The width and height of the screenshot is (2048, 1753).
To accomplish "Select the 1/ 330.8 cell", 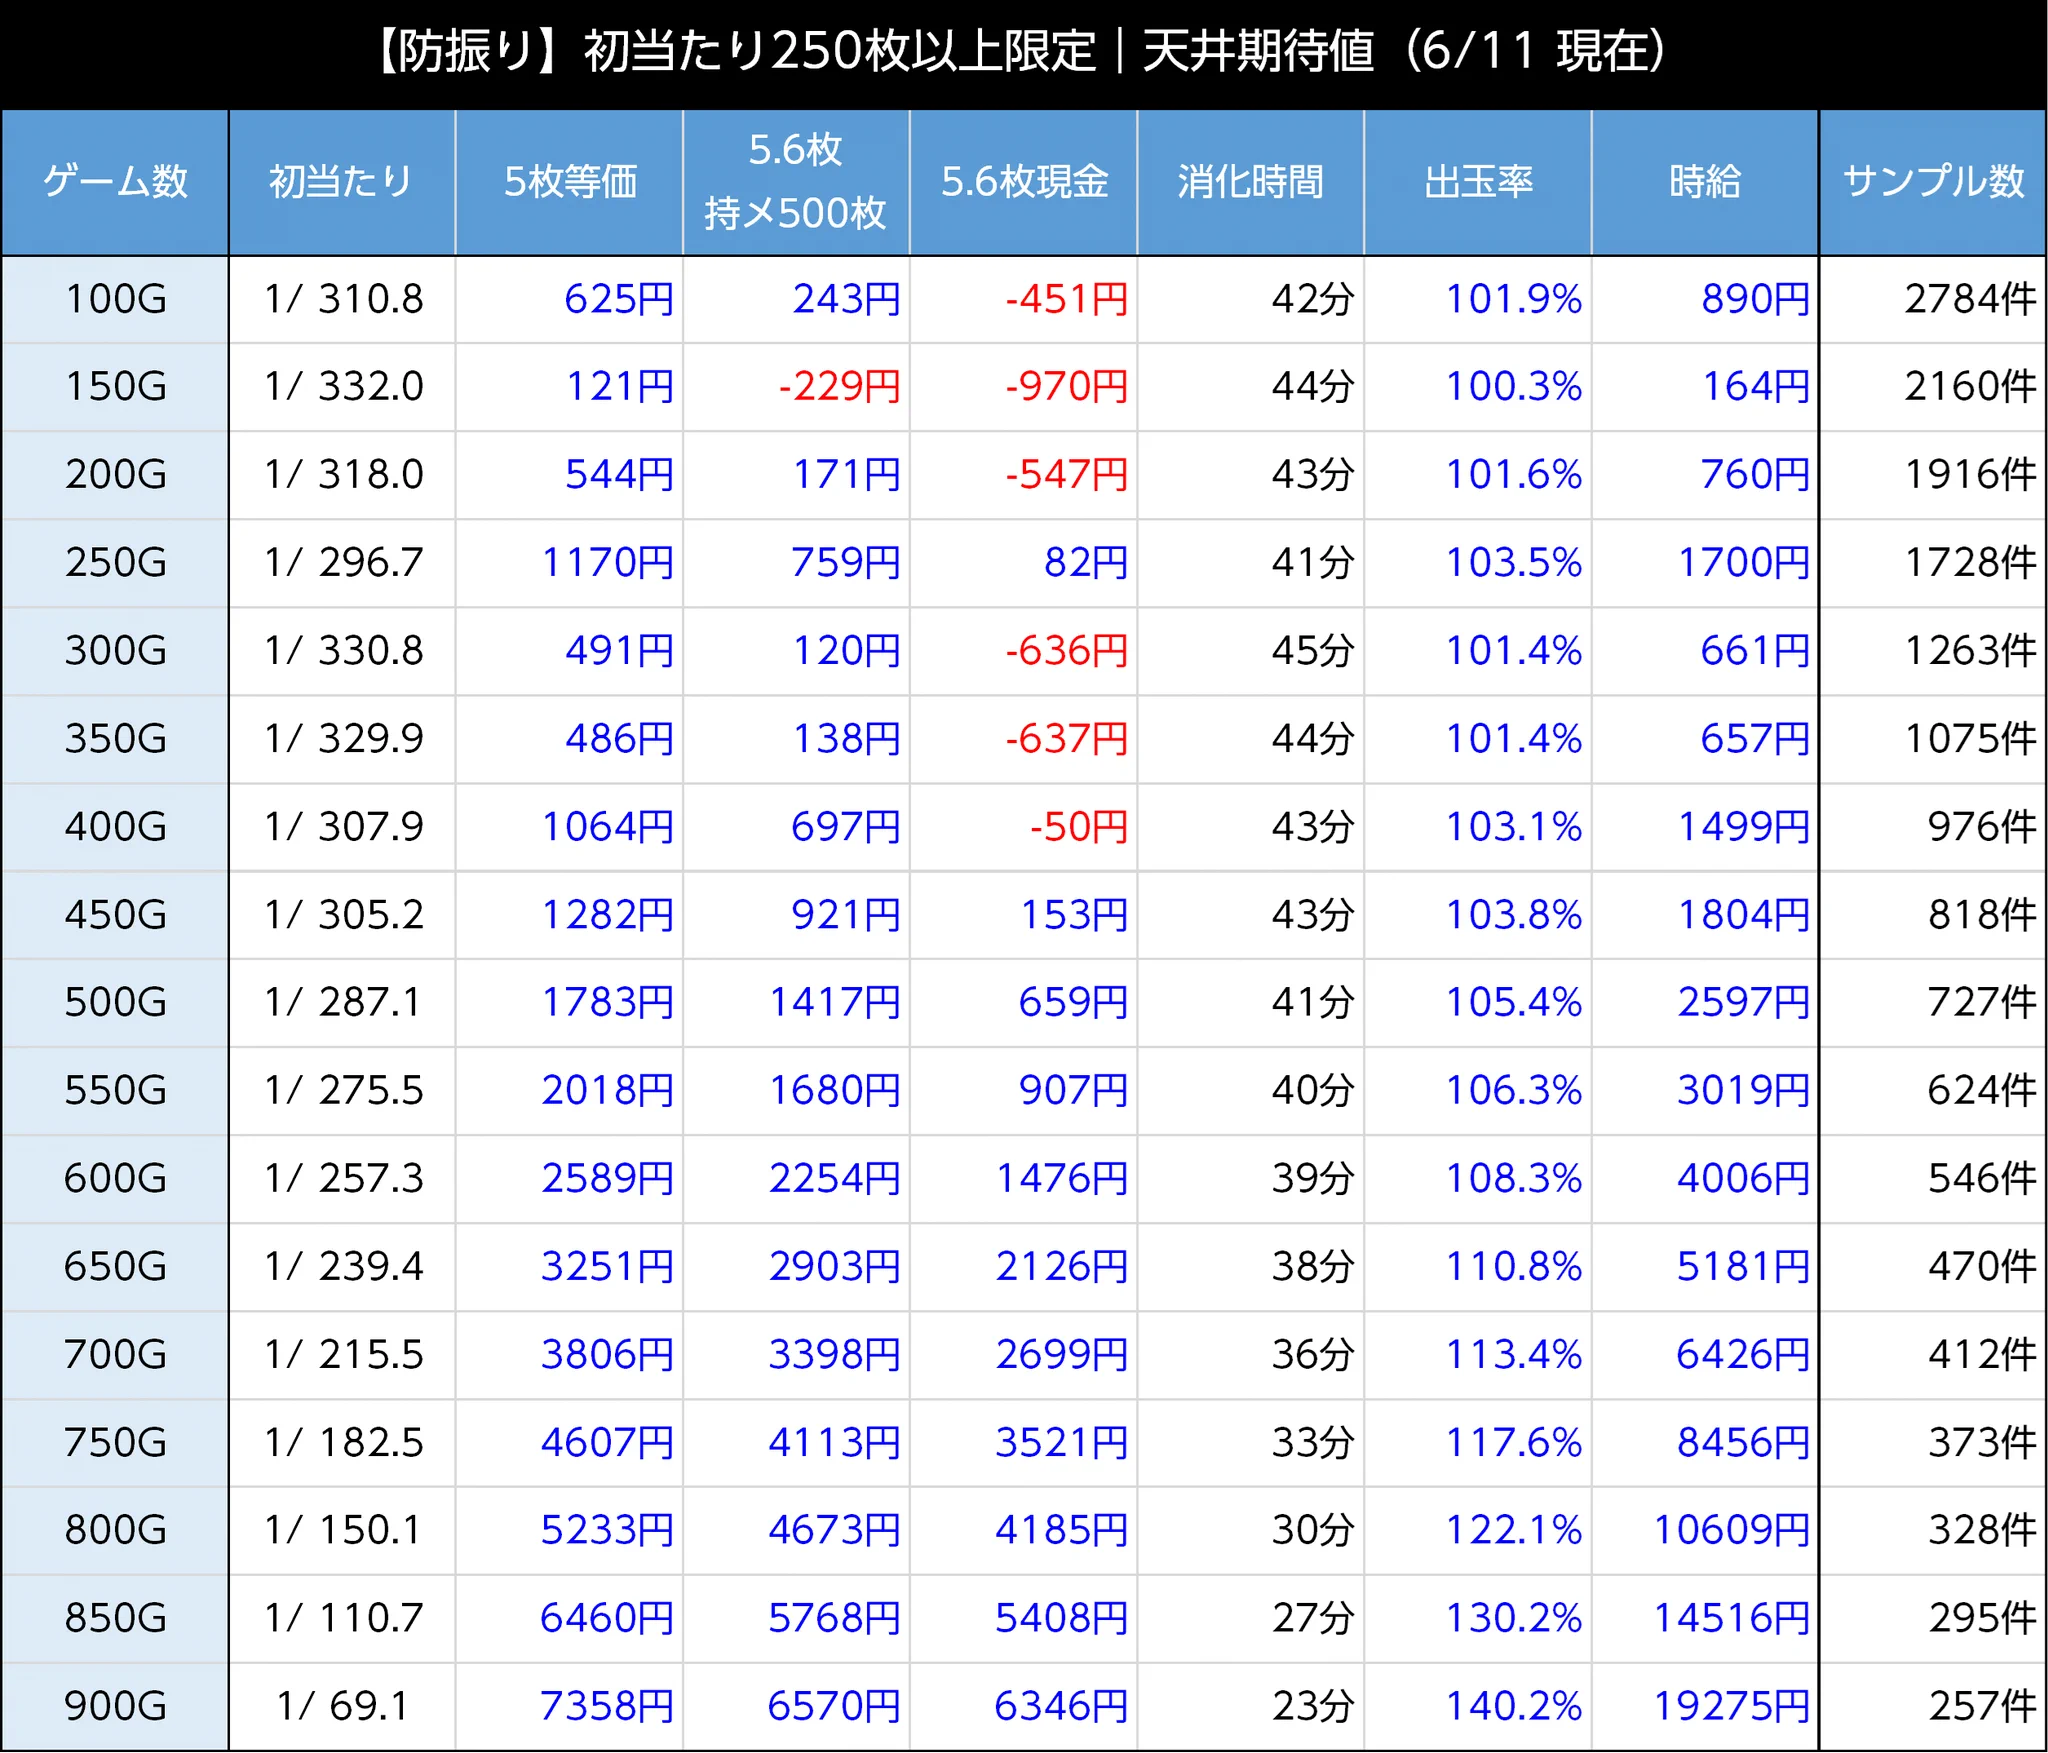I will [x=343, y=650].
